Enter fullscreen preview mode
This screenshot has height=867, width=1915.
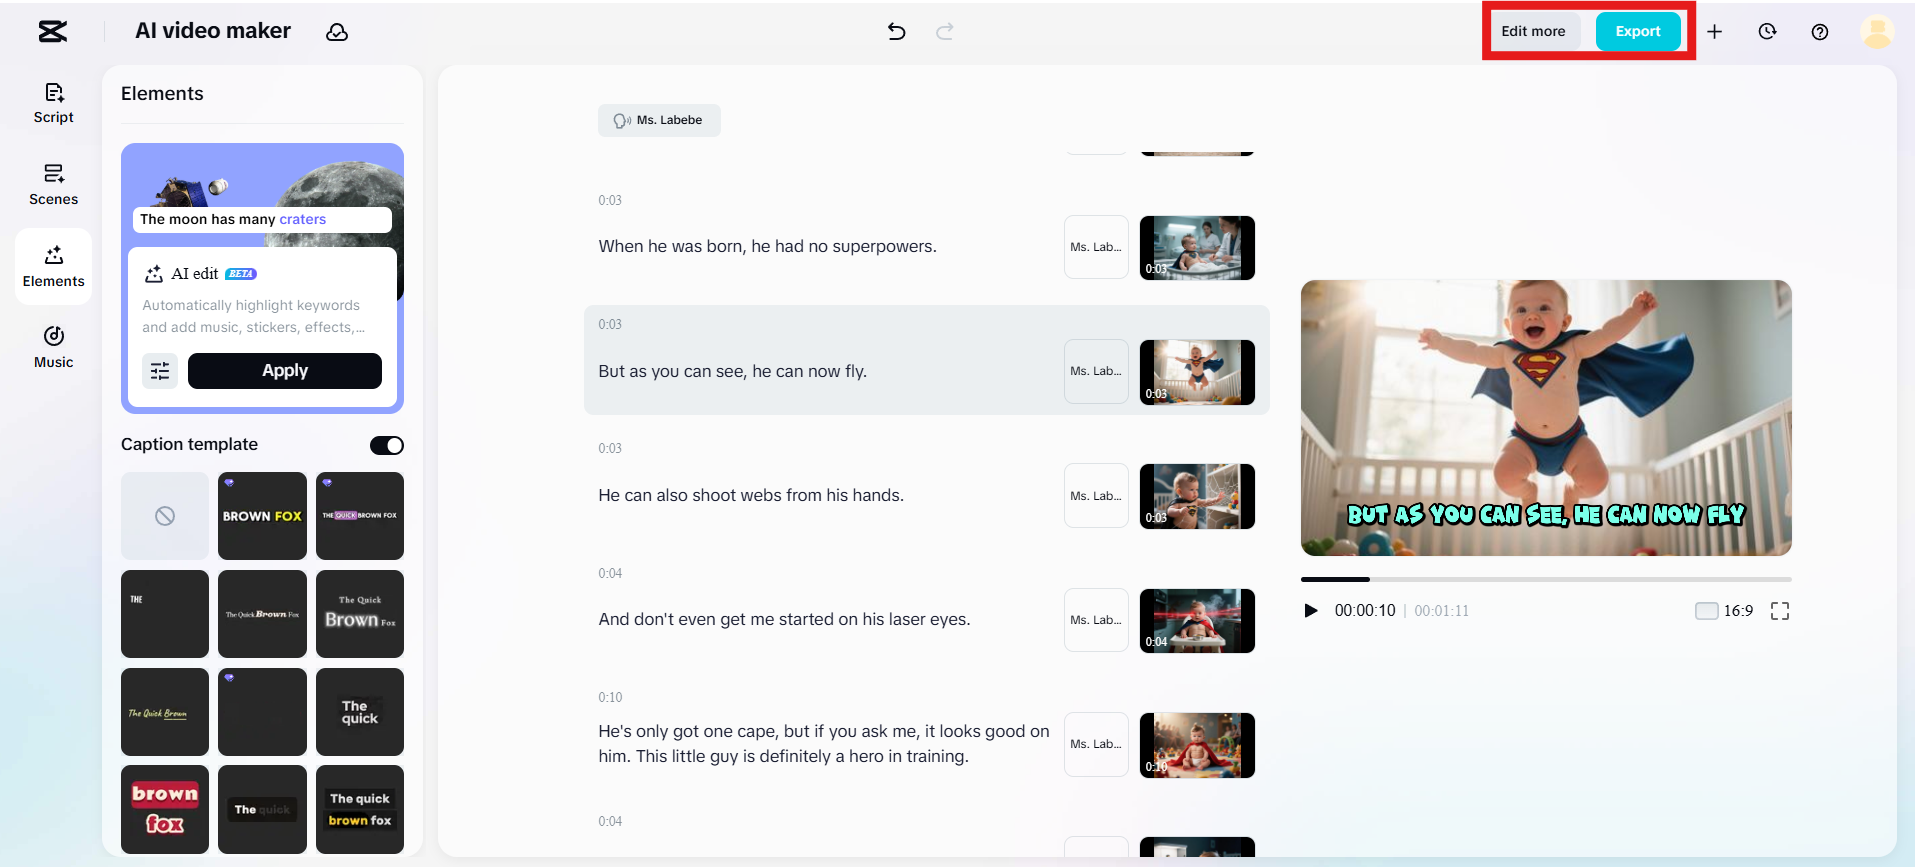click(x=1779, y=611)
